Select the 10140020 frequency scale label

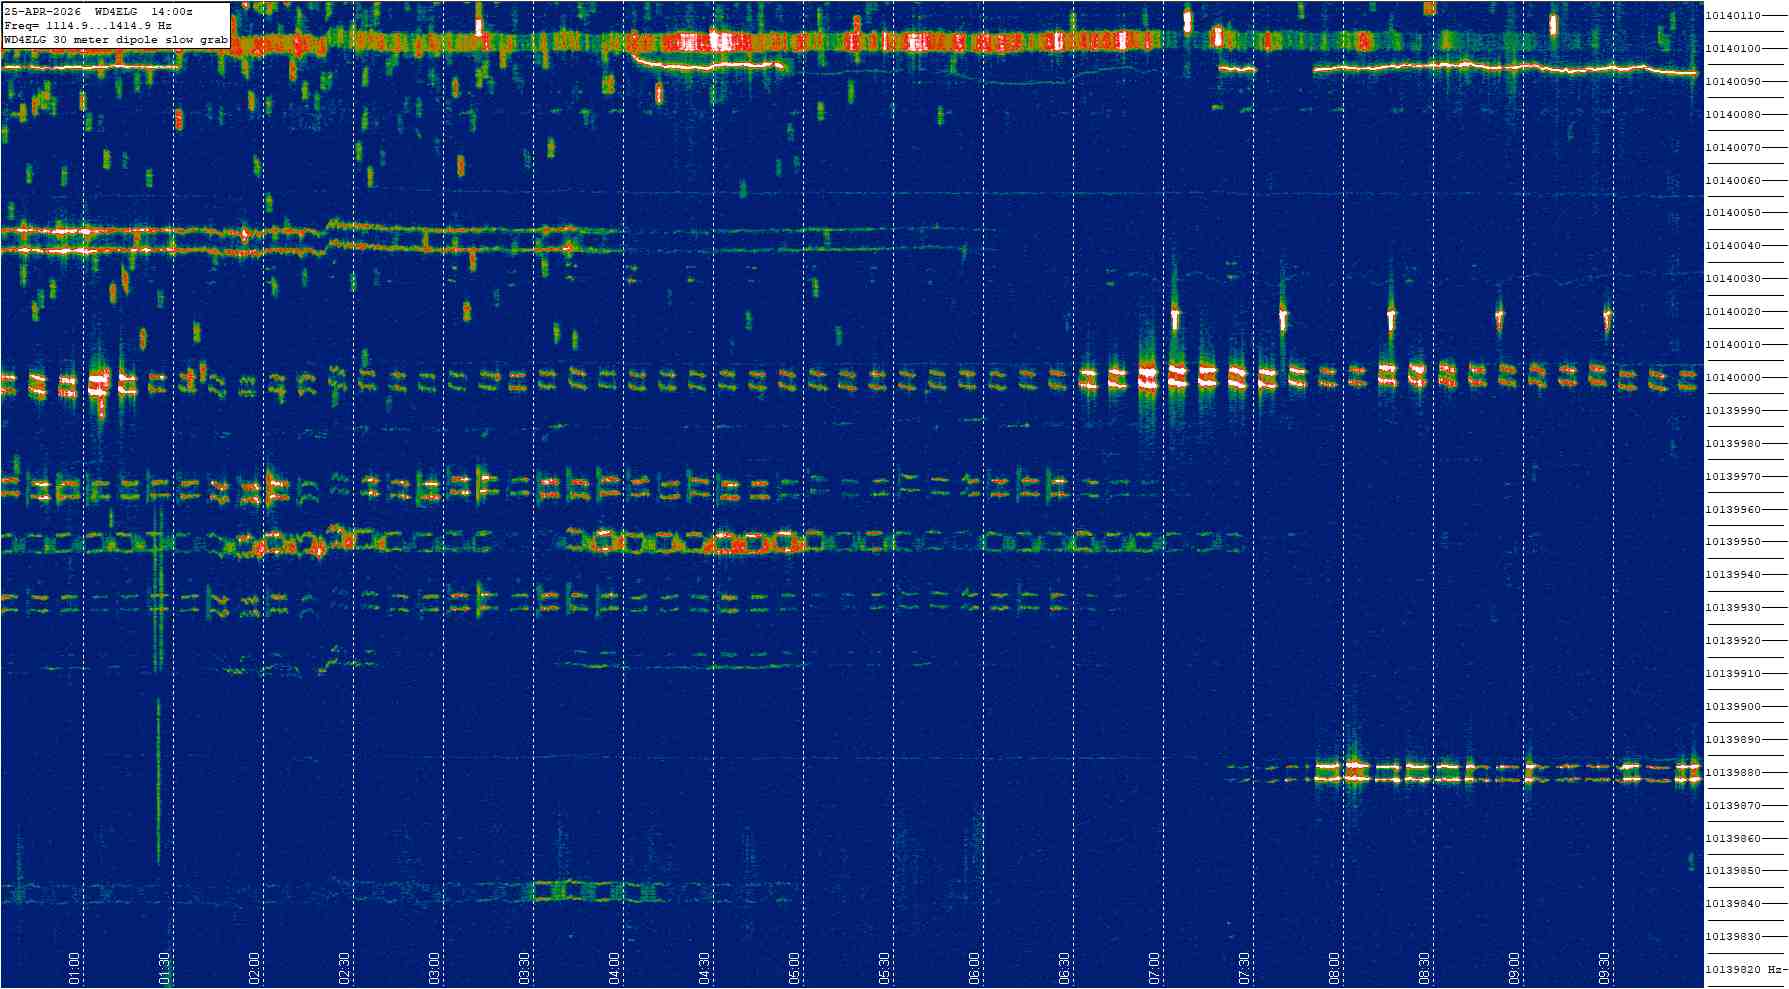point(1733,312)
